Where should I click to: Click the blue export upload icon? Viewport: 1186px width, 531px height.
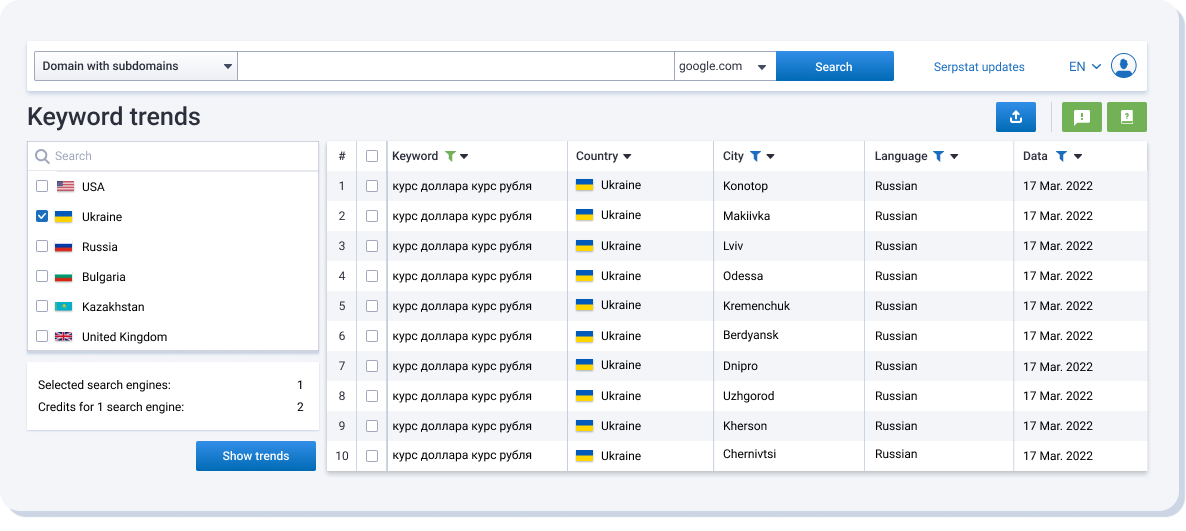click(1015, 117)
